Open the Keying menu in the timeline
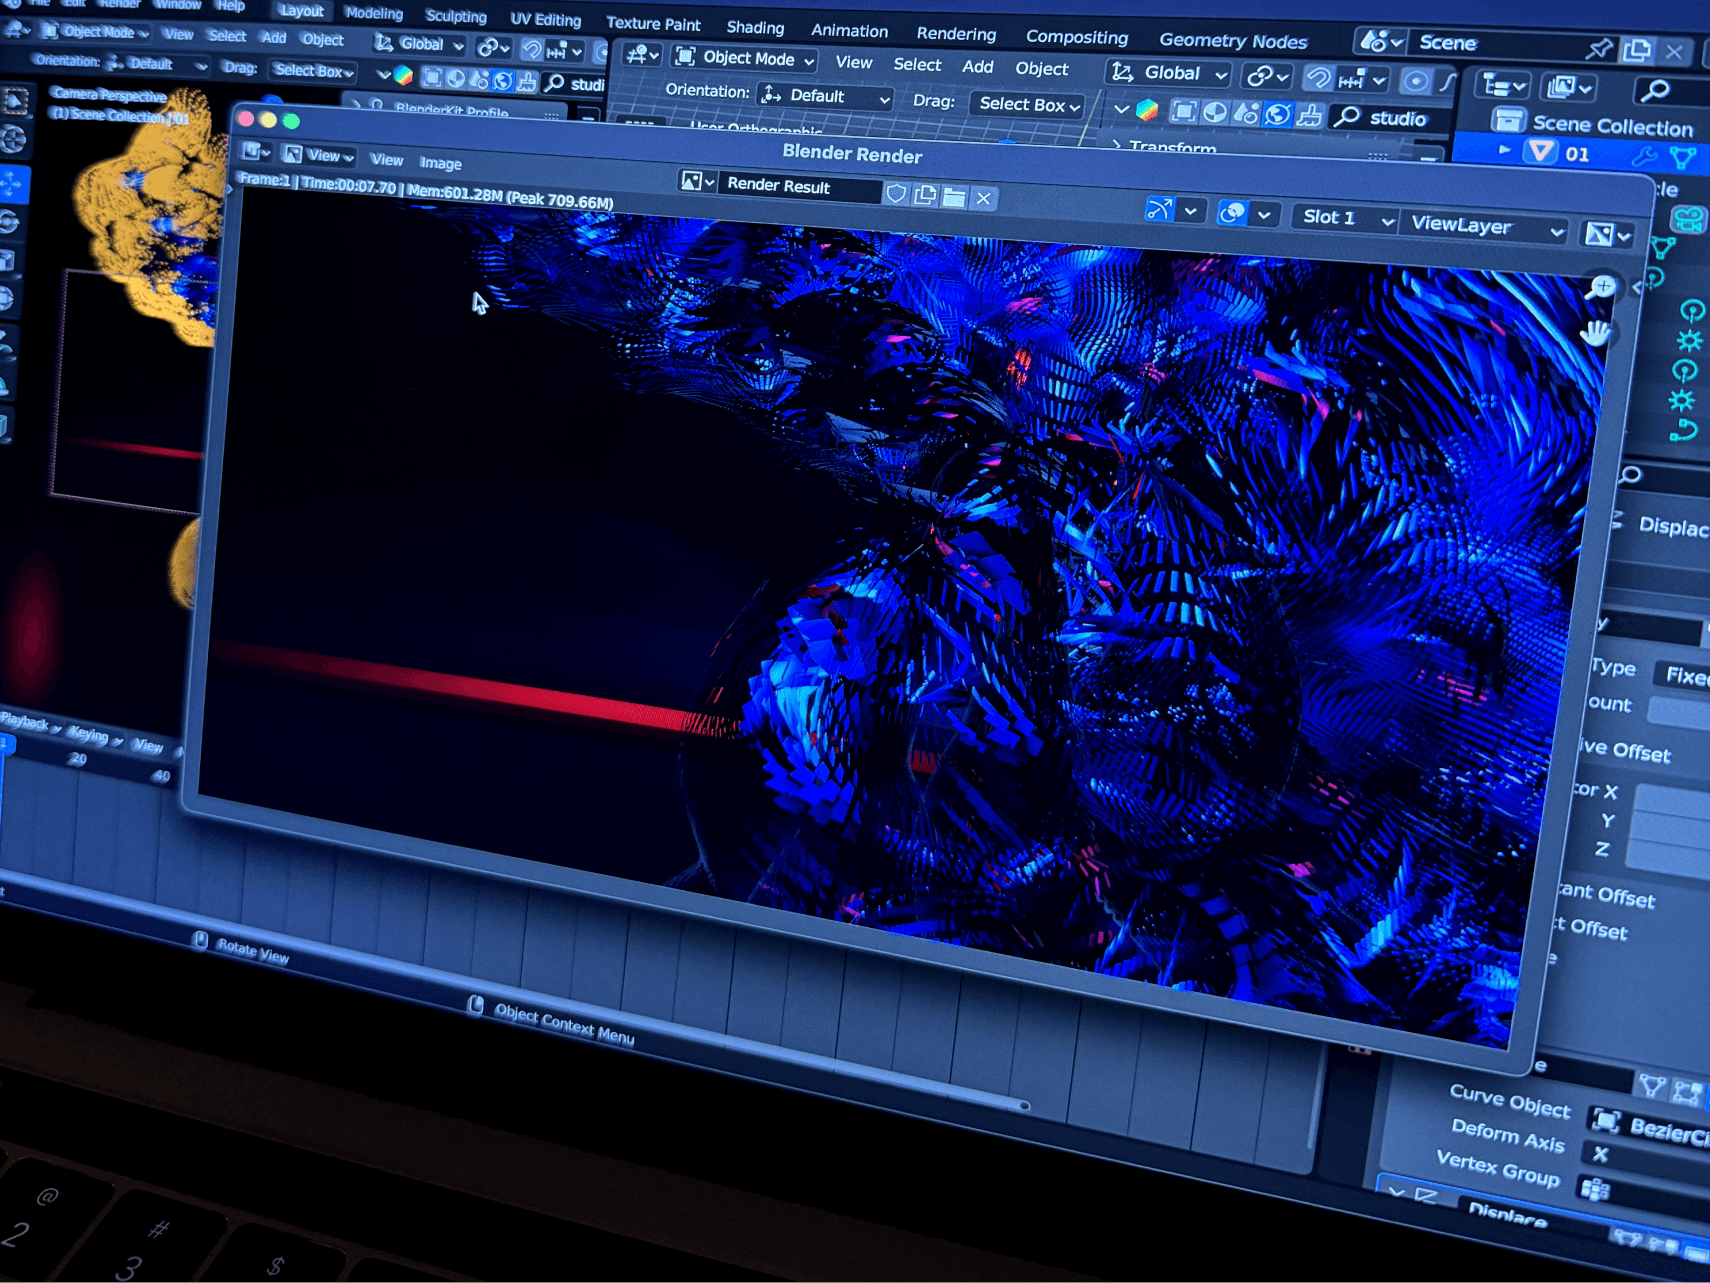Viewport: 1710px width, 1283px height. click(93, 735)
